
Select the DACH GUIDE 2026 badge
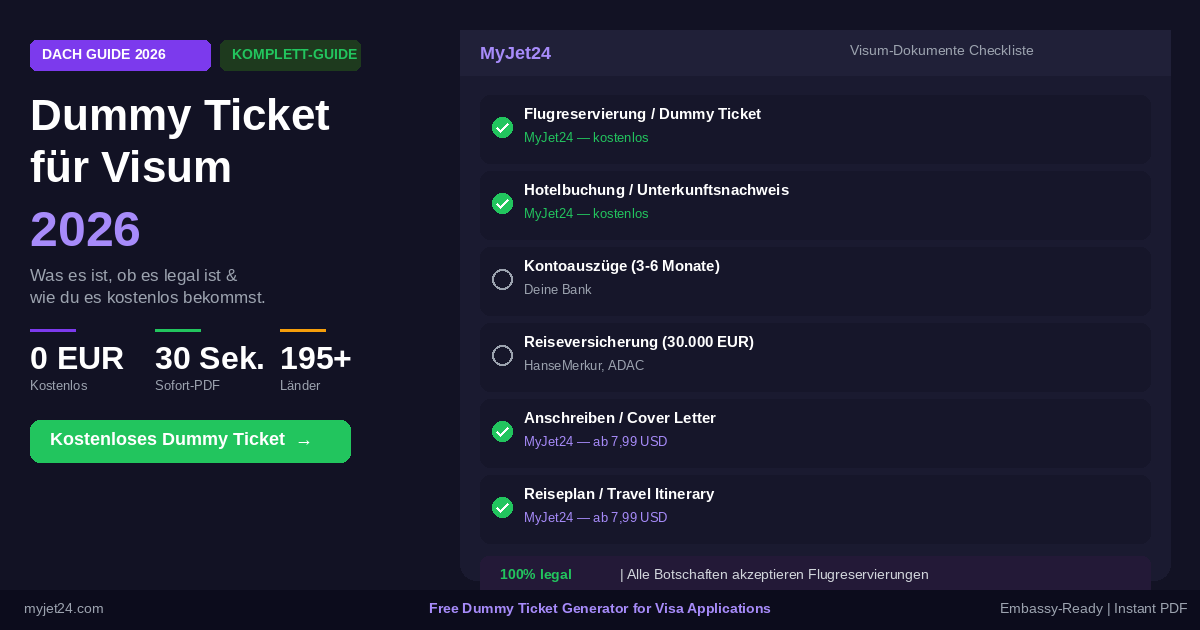click(x=120, y=55)
